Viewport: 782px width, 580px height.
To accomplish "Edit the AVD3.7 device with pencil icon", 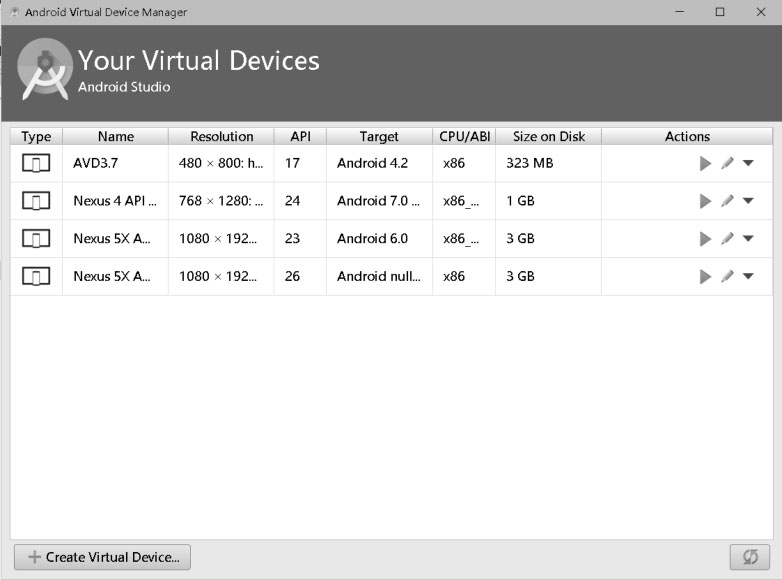I will tap(727, 163).
